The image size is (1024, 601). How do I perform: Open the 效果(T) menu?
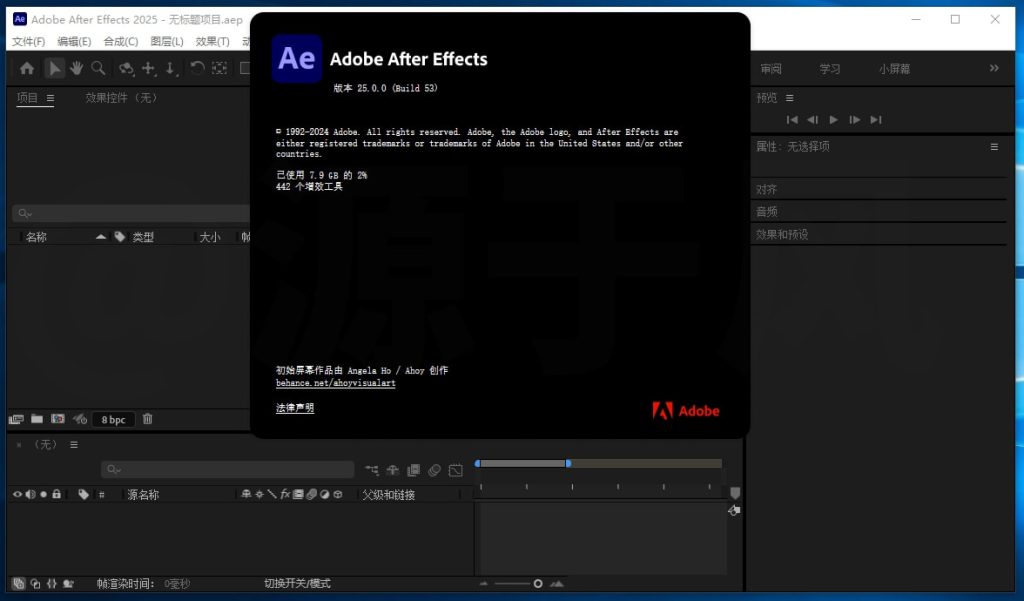(x=212, y=41)
